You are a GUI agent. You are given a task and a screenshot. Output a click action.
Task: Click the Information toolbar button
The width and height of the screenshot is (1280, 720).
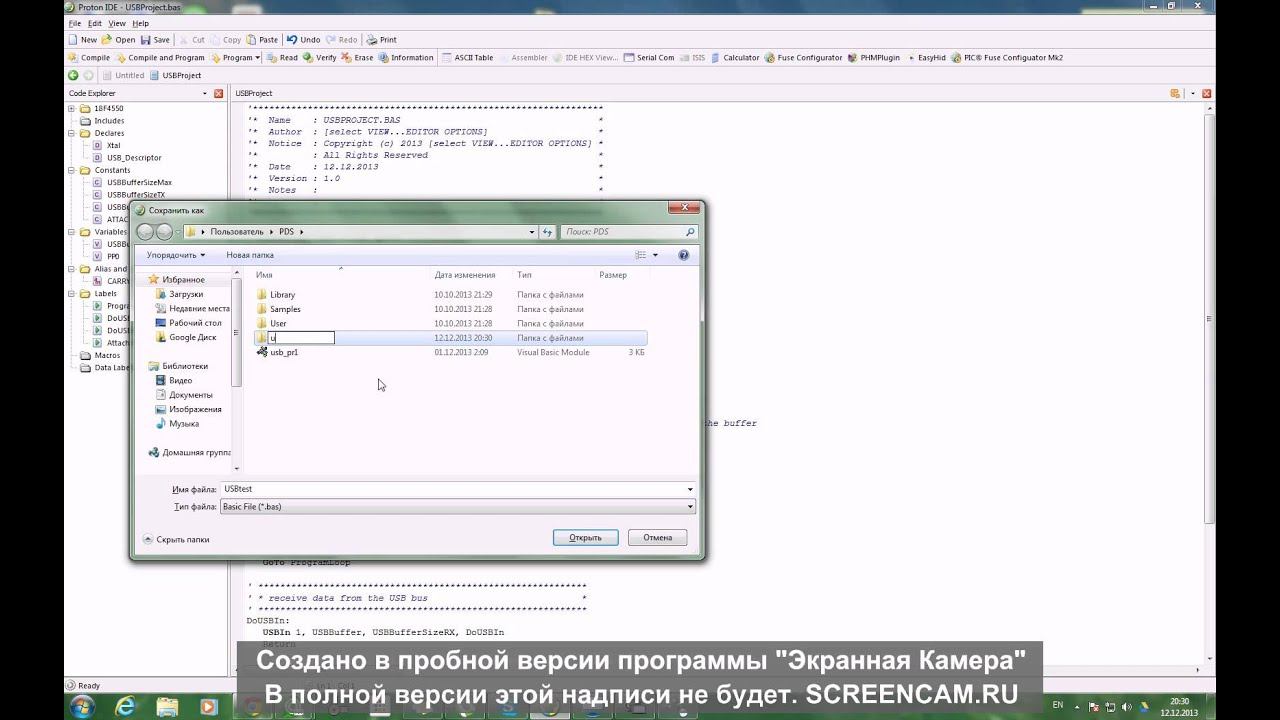(406, 58)
